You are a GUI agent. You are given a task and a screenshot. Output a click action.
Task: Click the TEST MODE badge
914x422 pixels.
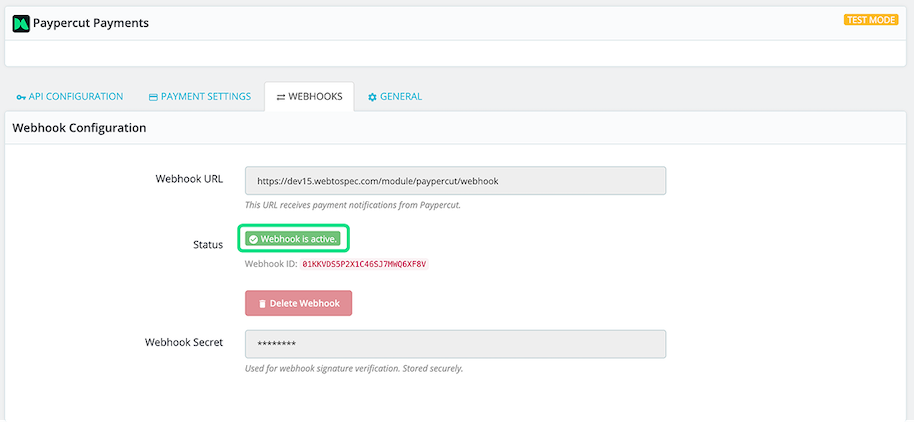(x=871, y=20)
